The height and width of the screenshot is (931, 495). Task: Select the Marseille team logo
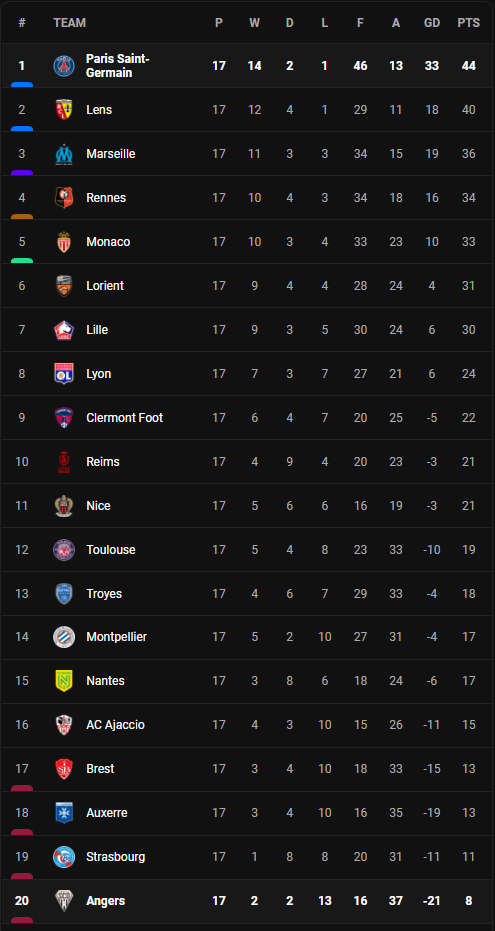(x=64, y=154)
